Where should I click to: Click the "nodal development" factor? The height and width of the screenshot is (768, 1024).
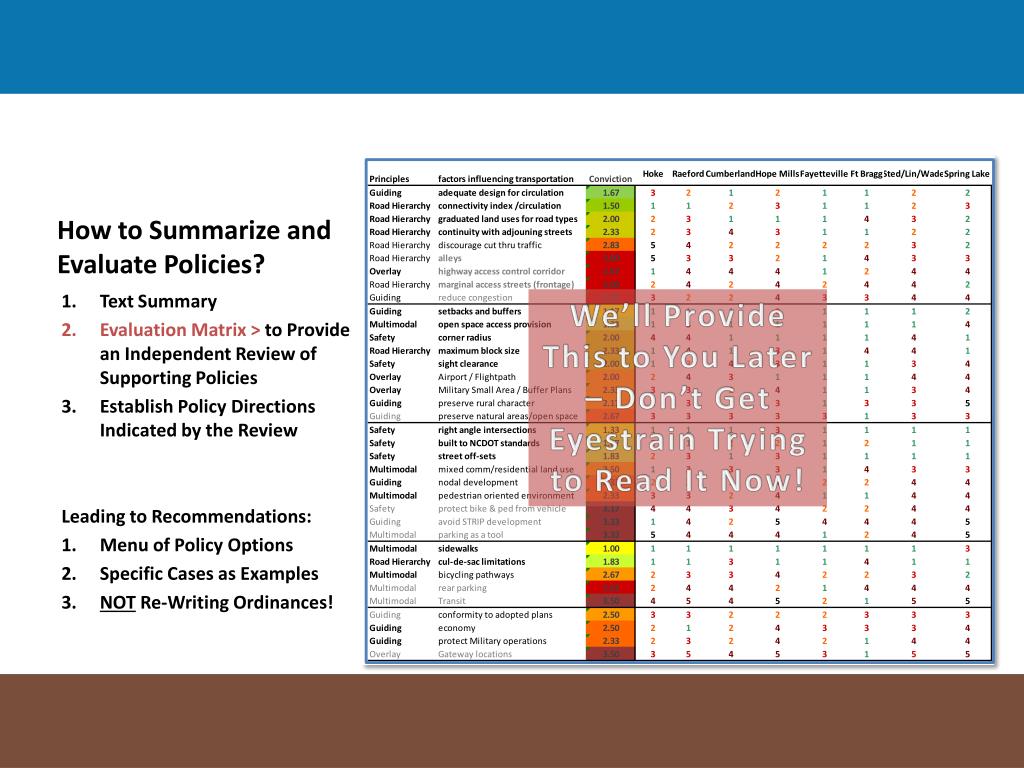coord(477,482)
